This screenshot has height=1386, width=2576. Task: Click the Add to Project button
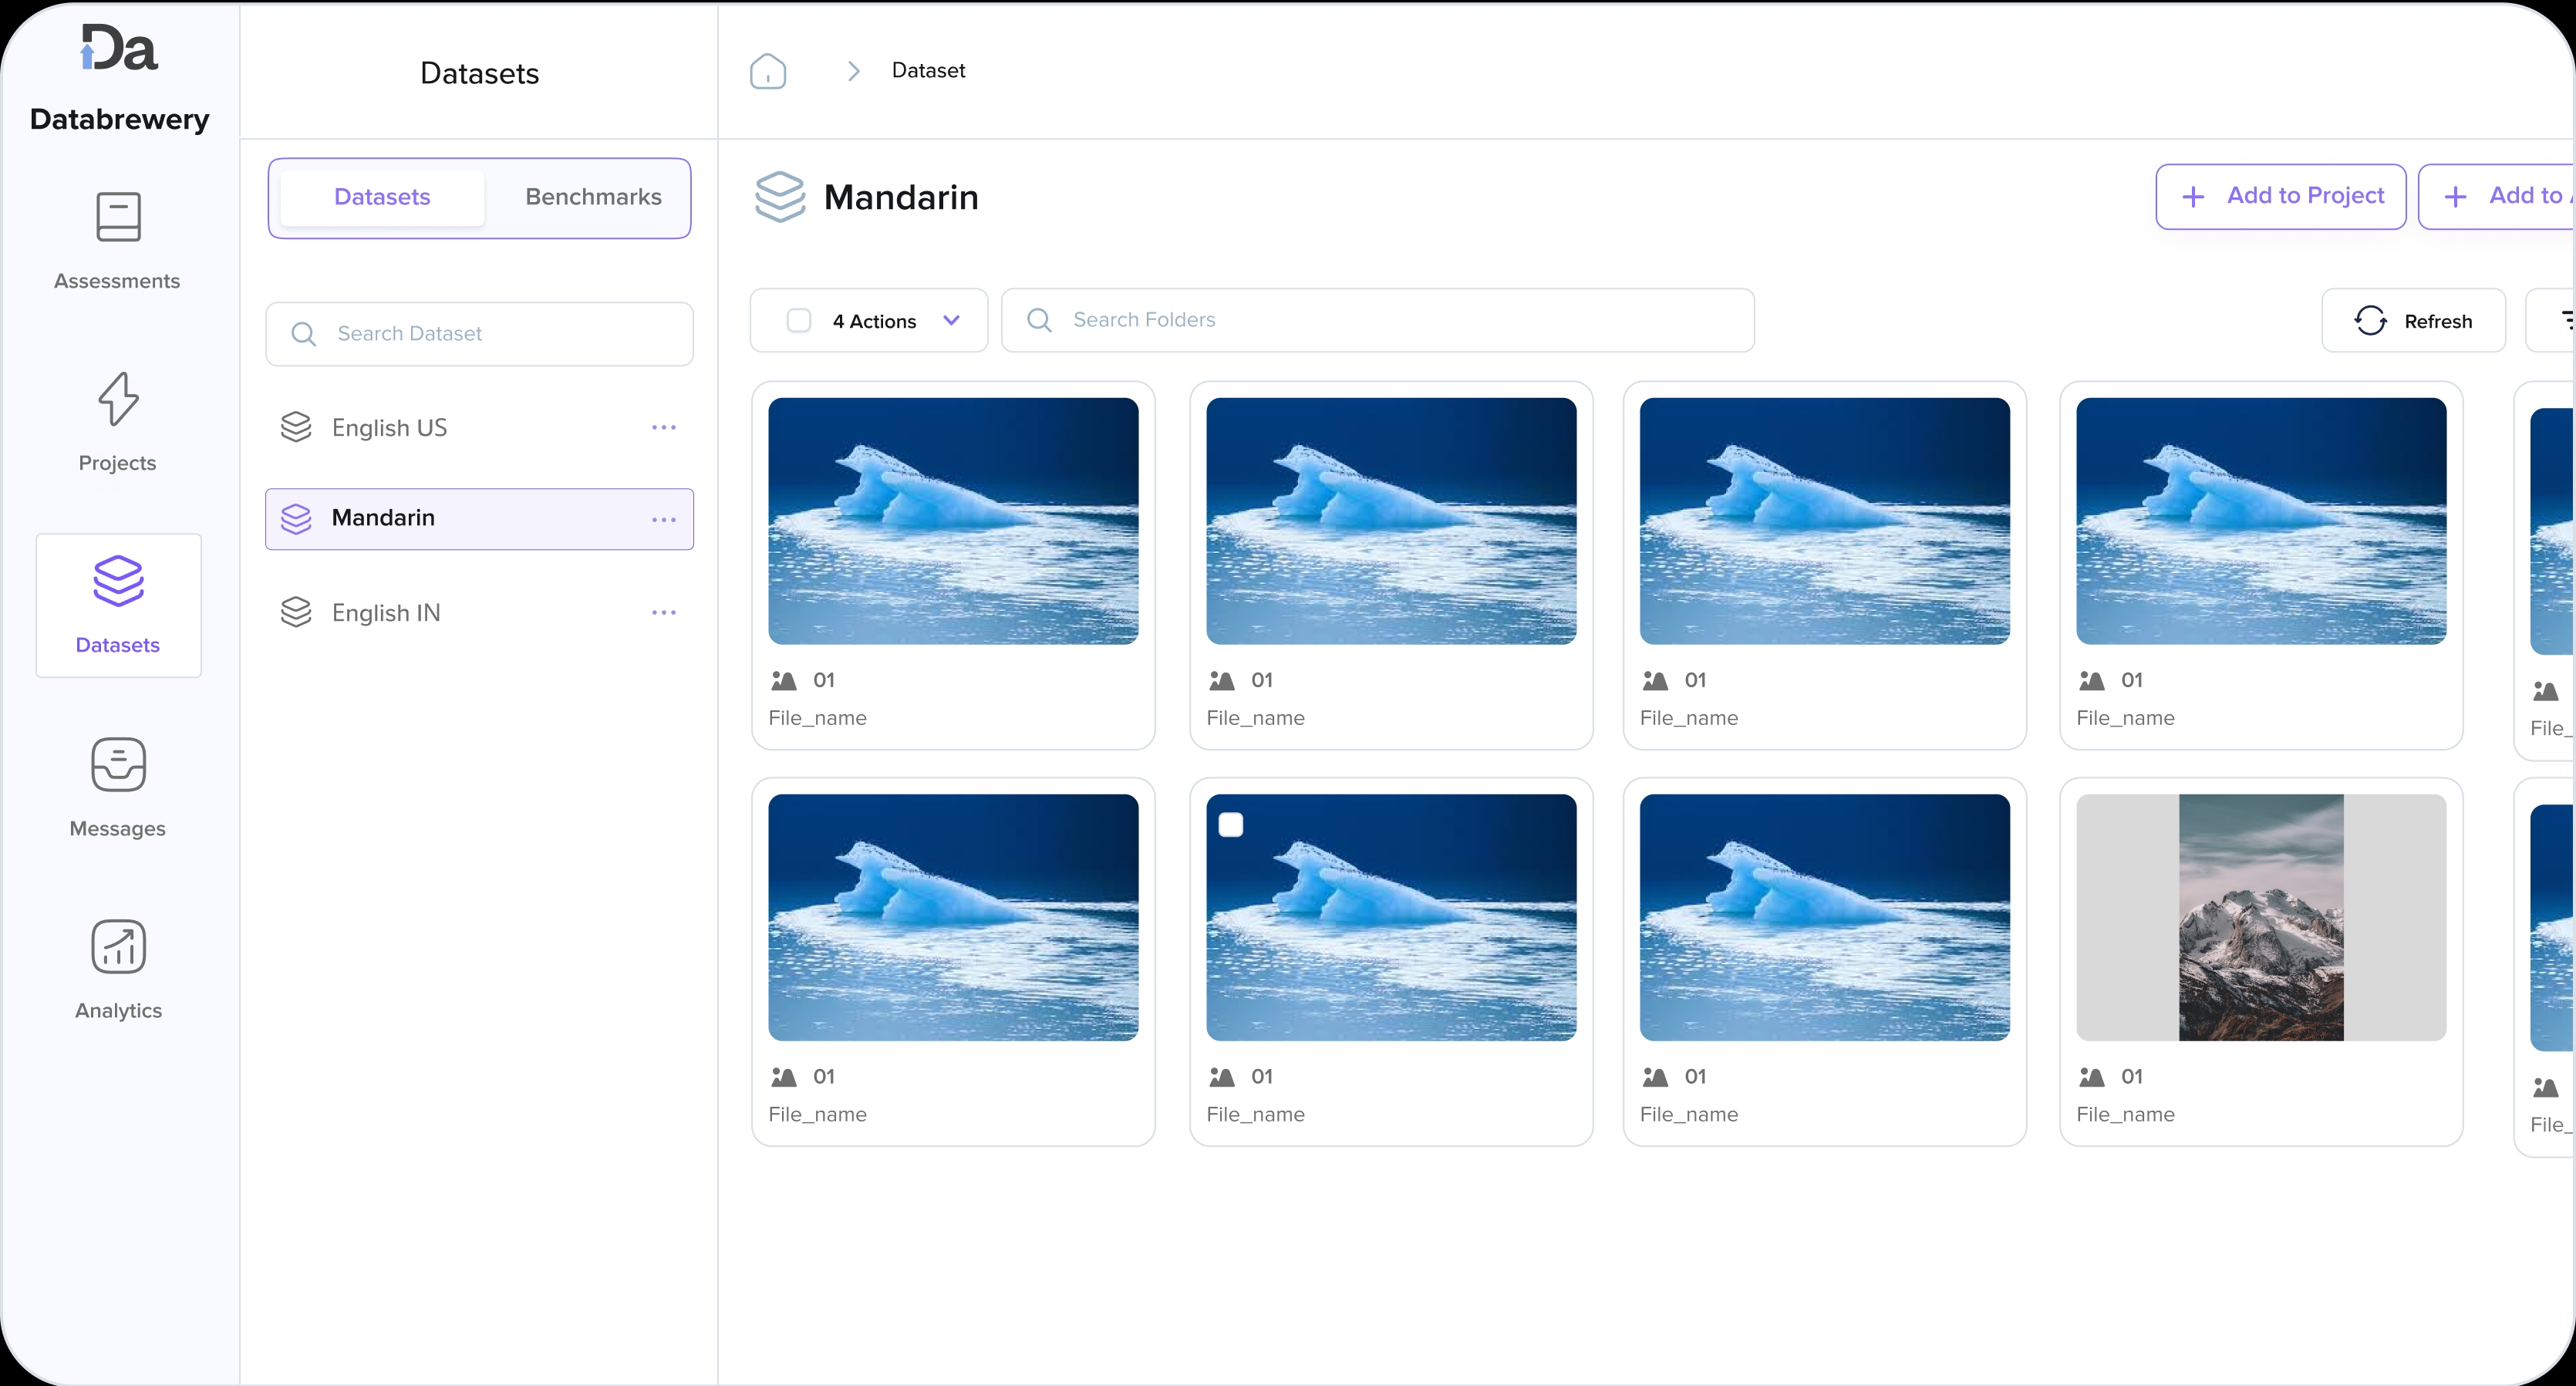coord(2280,196)
